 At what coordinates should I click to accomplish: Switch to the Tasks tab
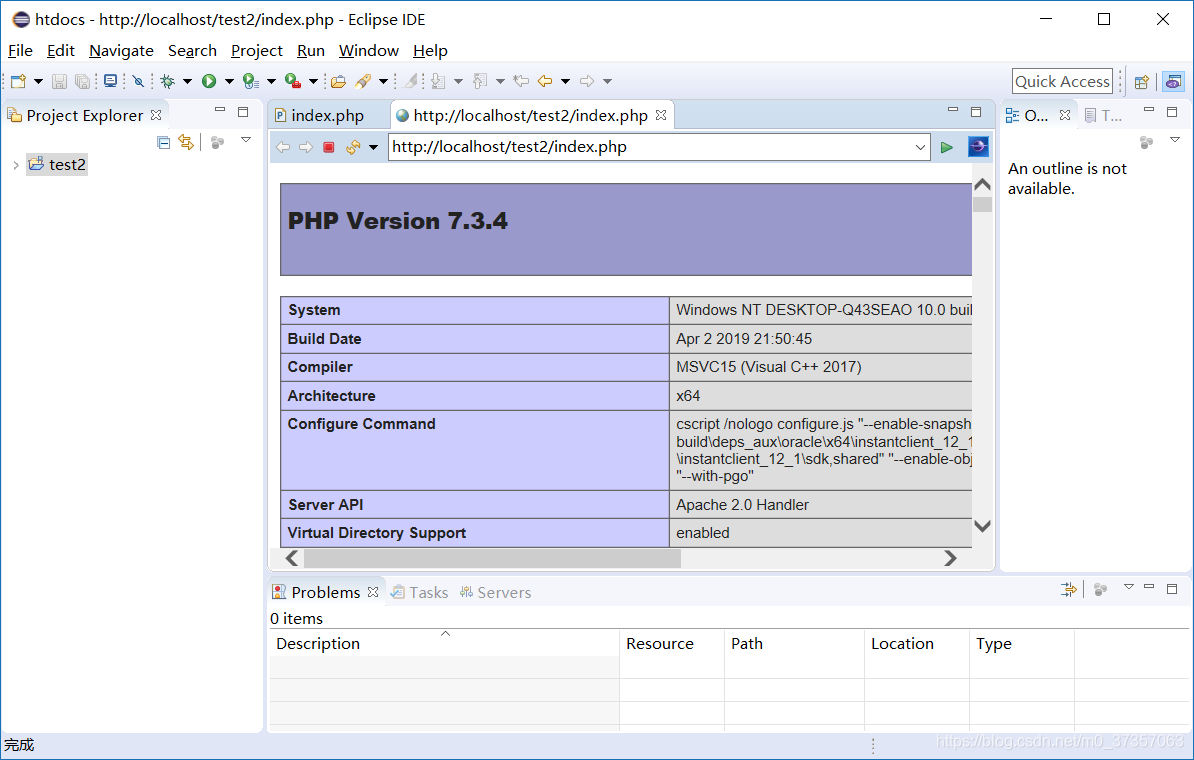tap(420, 592)
